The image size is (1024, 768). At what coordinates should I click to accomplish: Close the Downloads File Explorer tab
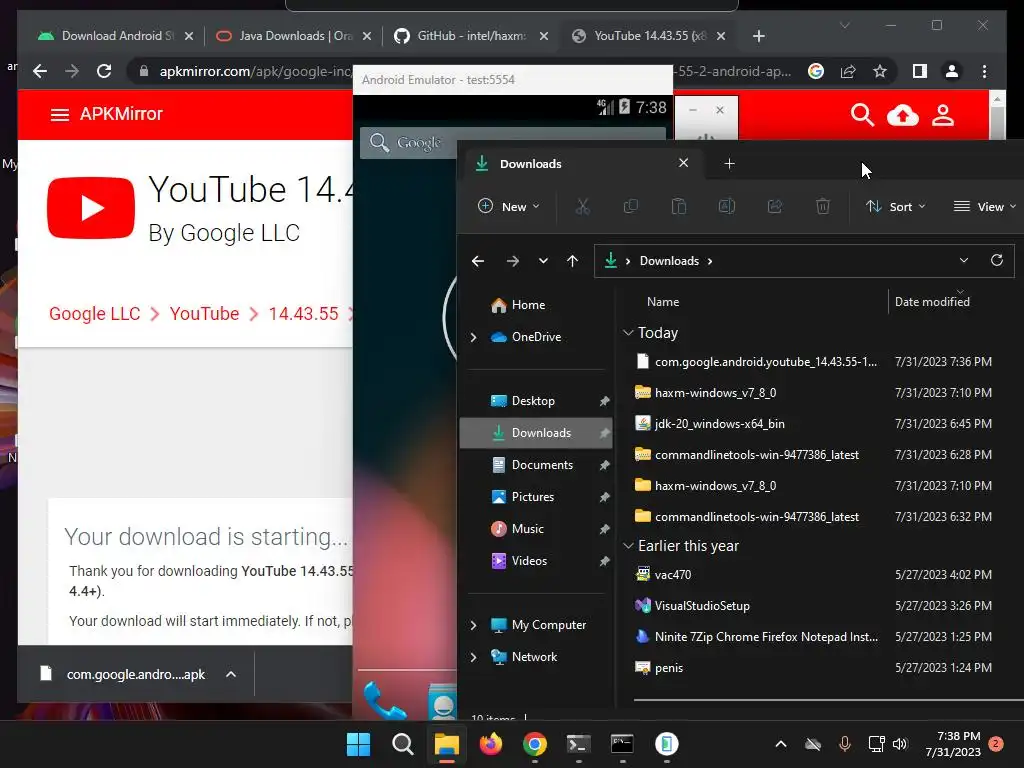[683, 163]
